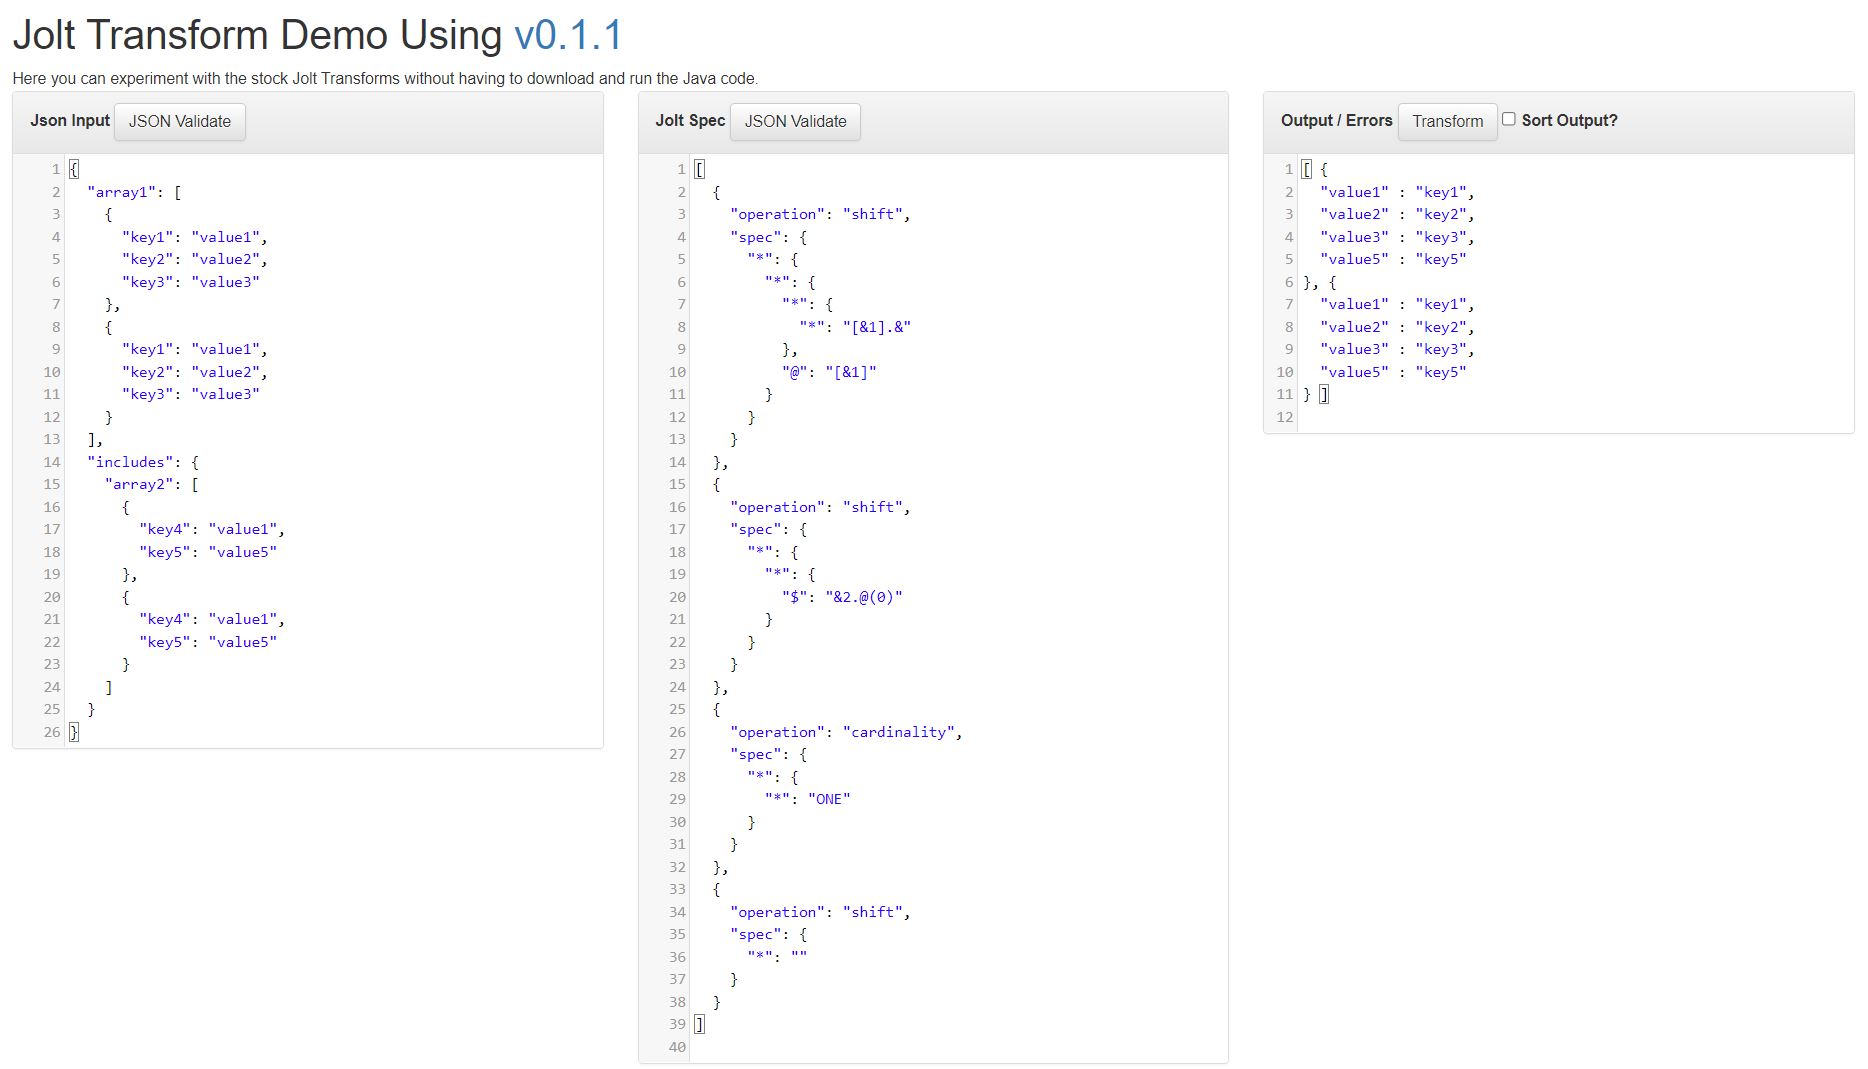Click the "ONE" value in cardinality spec
This screenshot has height=1069, width=1868.
click(829, 799)
